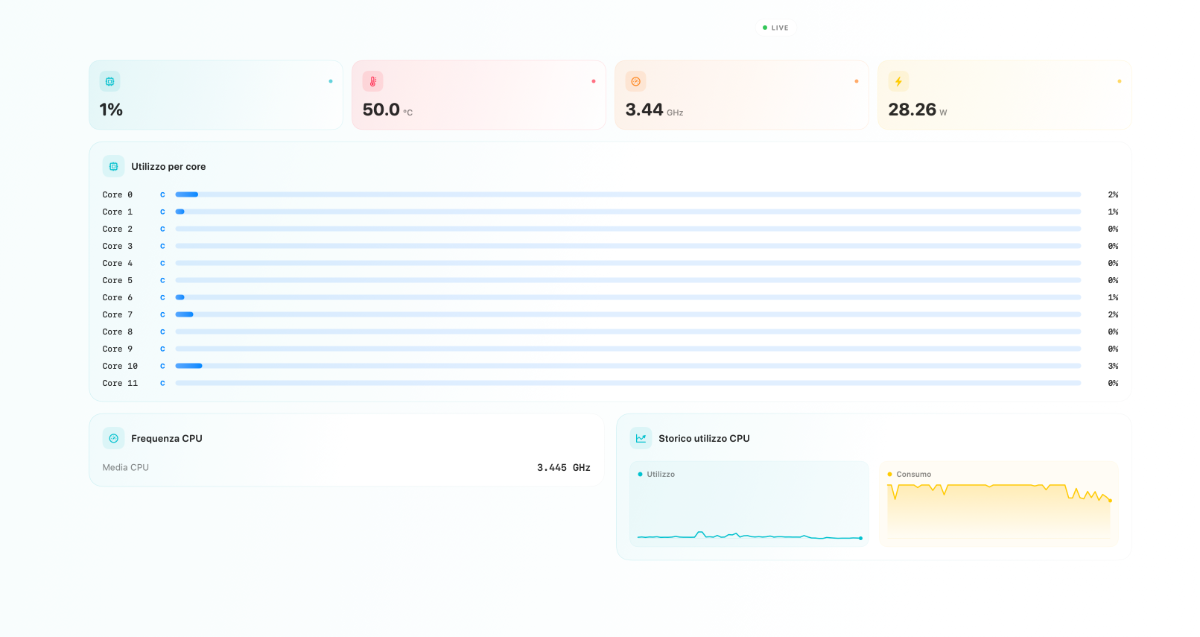The image size is (1200, 637).
Task: Click the Utilizzo history line chart
Action: click(749, 512)
